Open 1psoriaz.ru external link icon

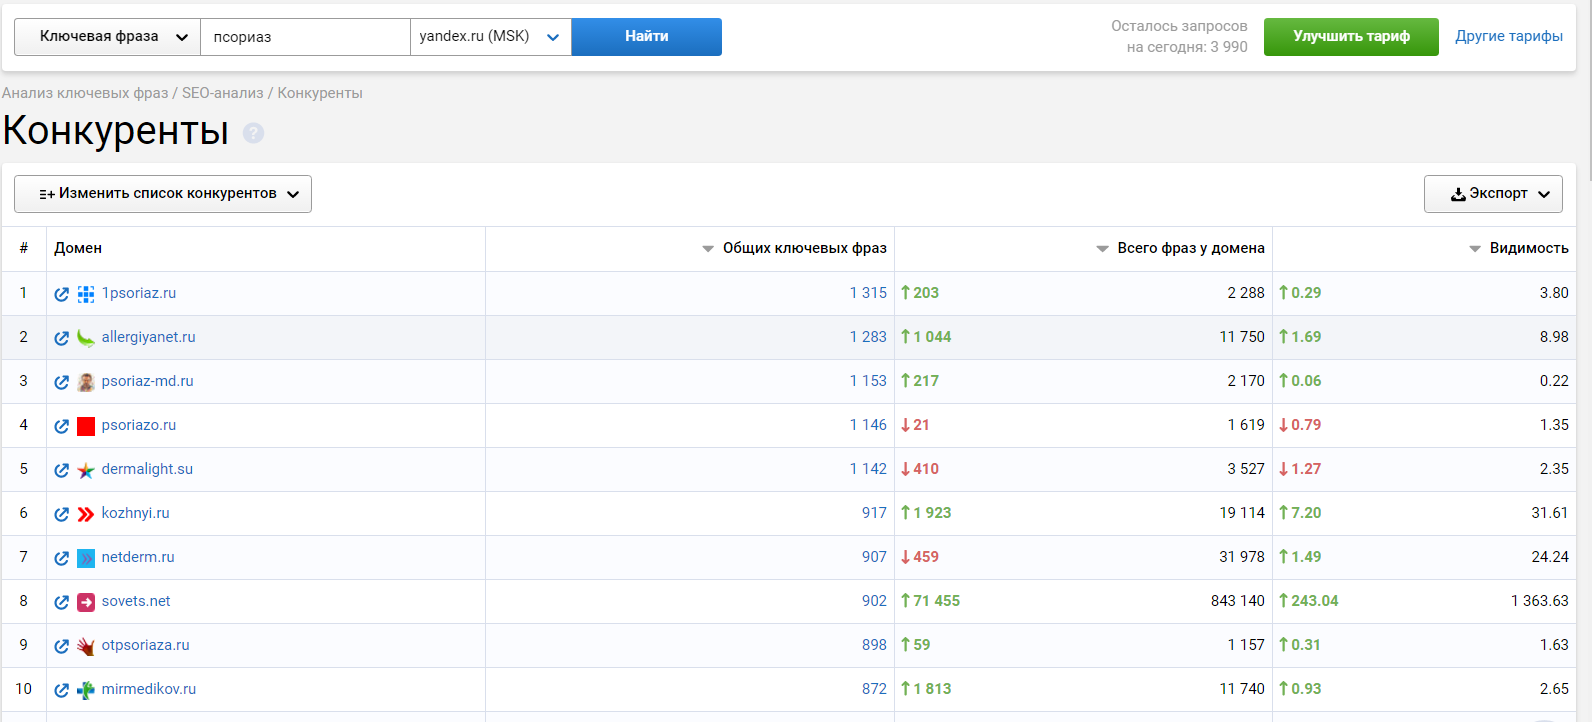pos(61,294)
